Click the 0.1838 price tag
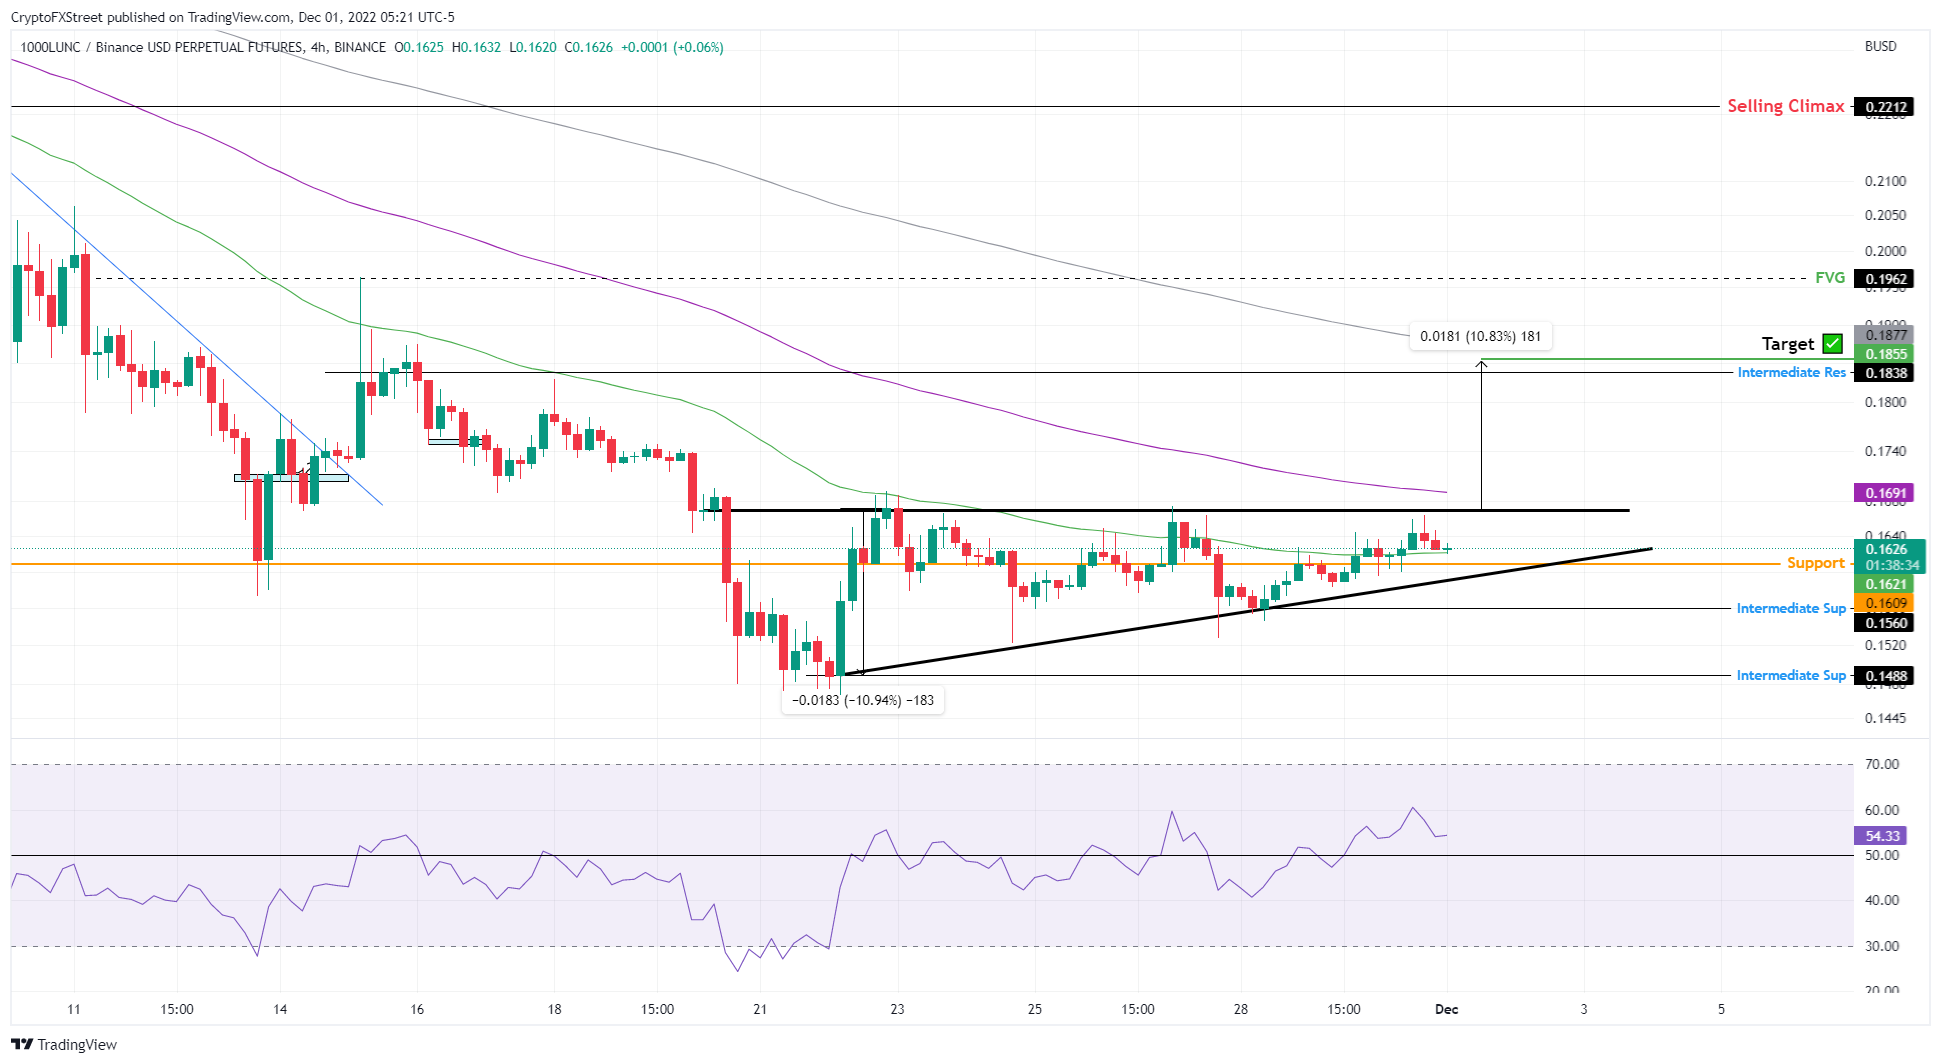Viewport: 1941px width, 1064px height. pyautogui.click(x=1883, y=373)
